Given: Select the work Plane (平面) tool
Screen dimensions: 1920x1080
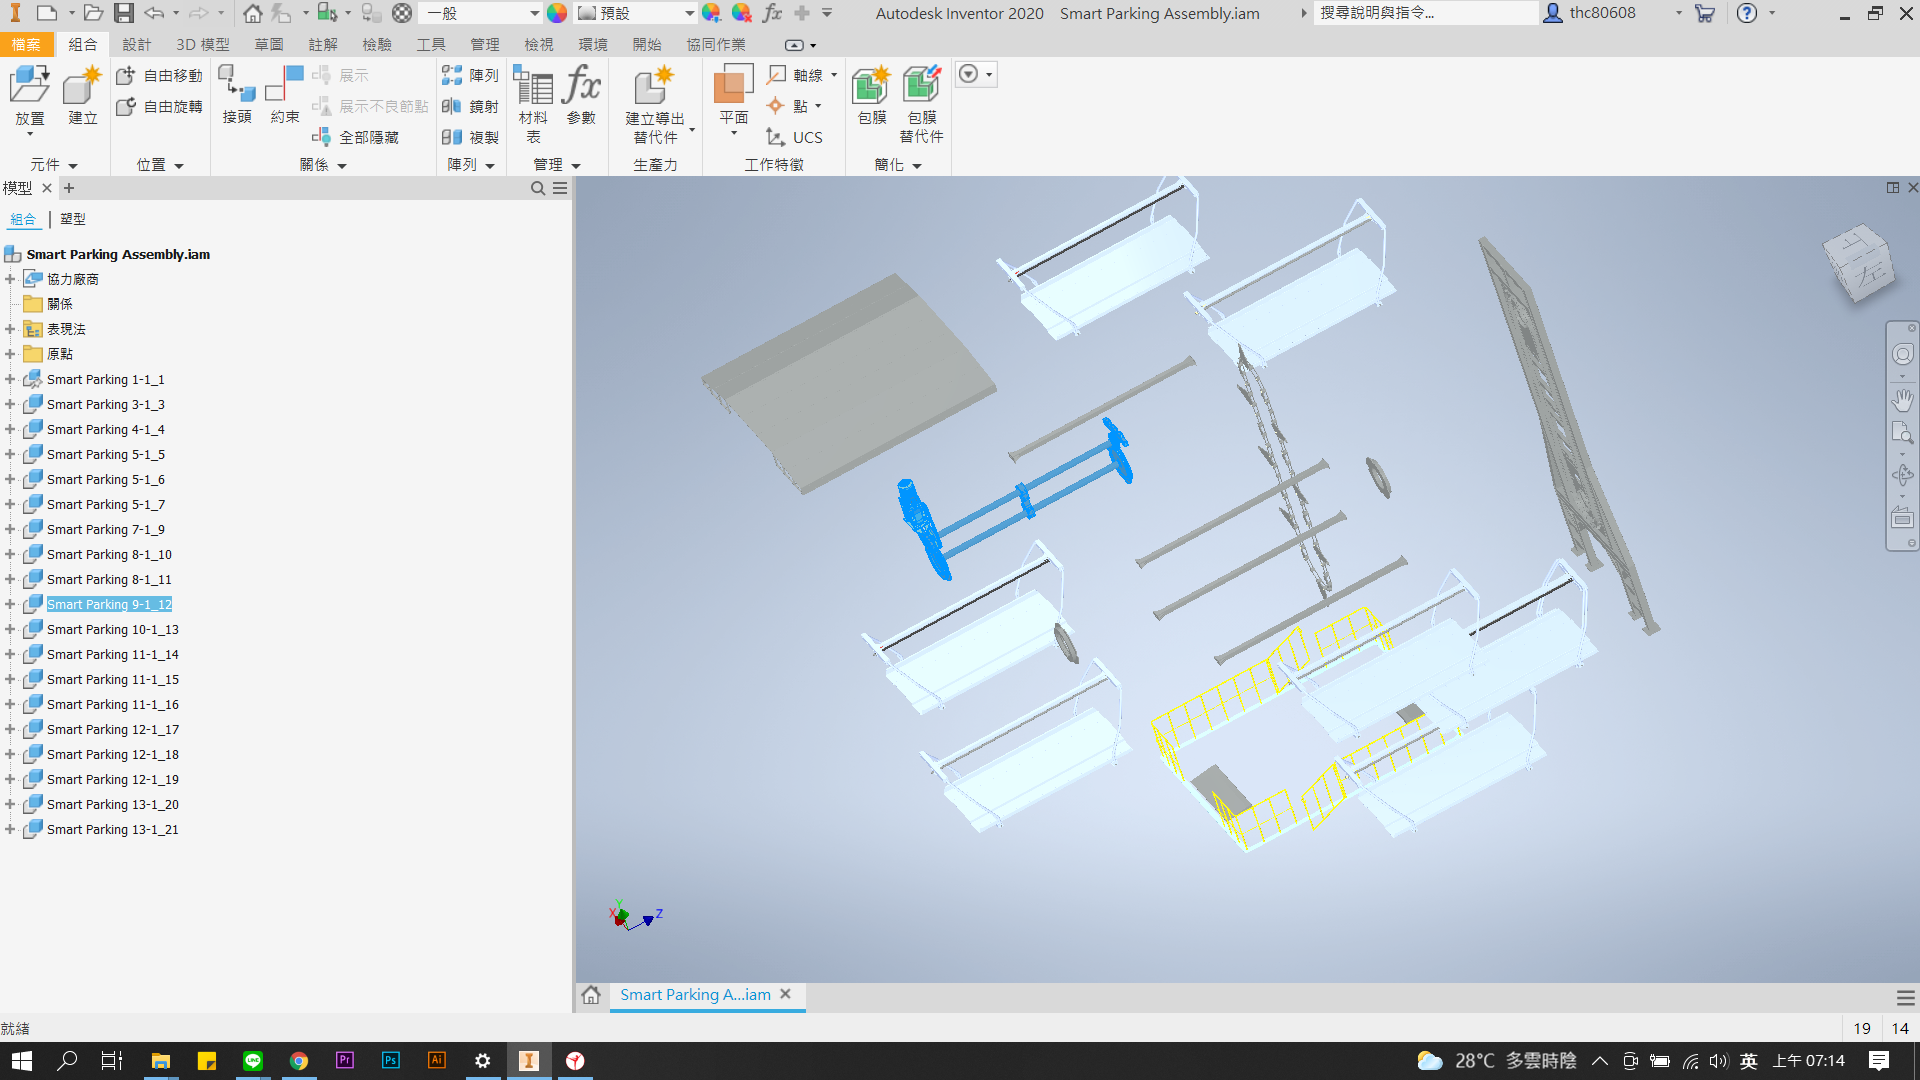Looking at the screenshot, I should click(x=733, y=87).
